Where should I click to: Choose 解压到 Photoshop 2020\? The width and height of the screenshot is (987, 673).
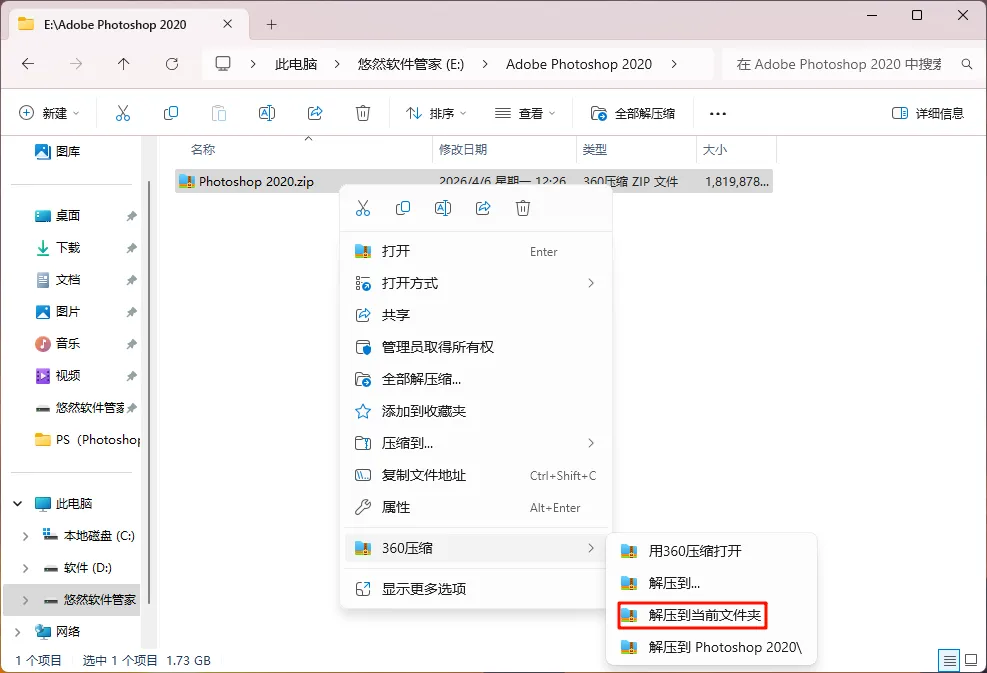[711, 647]
